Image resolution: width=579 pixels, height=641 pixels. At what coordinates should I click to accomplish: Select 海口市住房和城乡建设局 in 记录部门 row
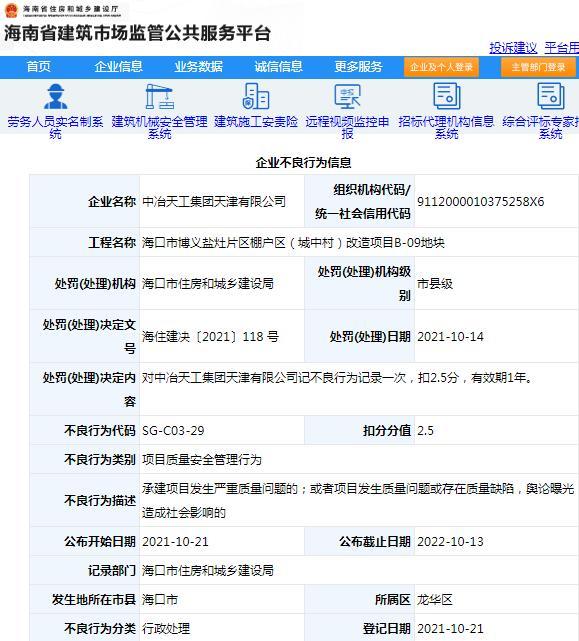point(208,571)
